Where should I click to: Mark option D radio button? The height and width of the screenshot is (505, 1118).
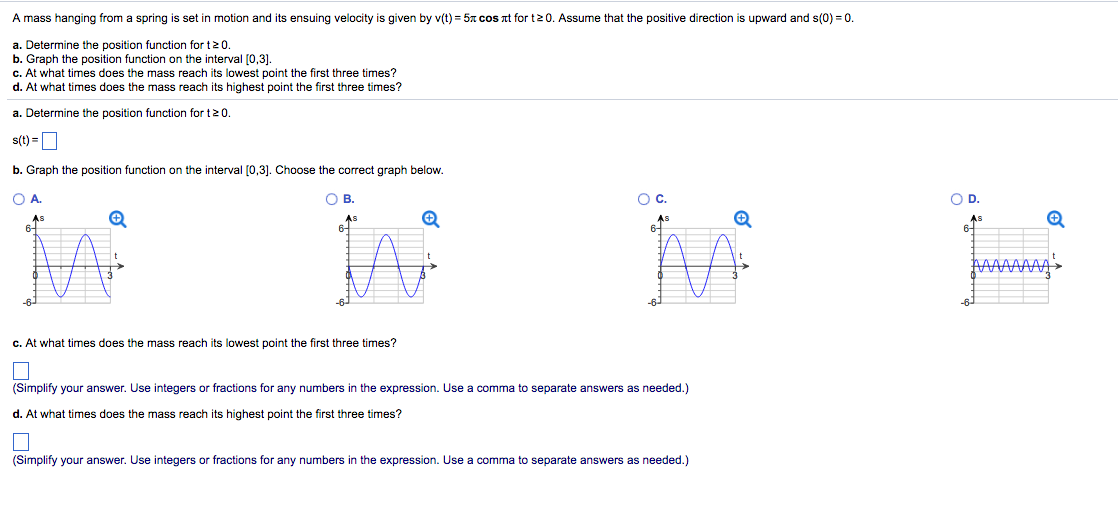click(x=957, y=198)
